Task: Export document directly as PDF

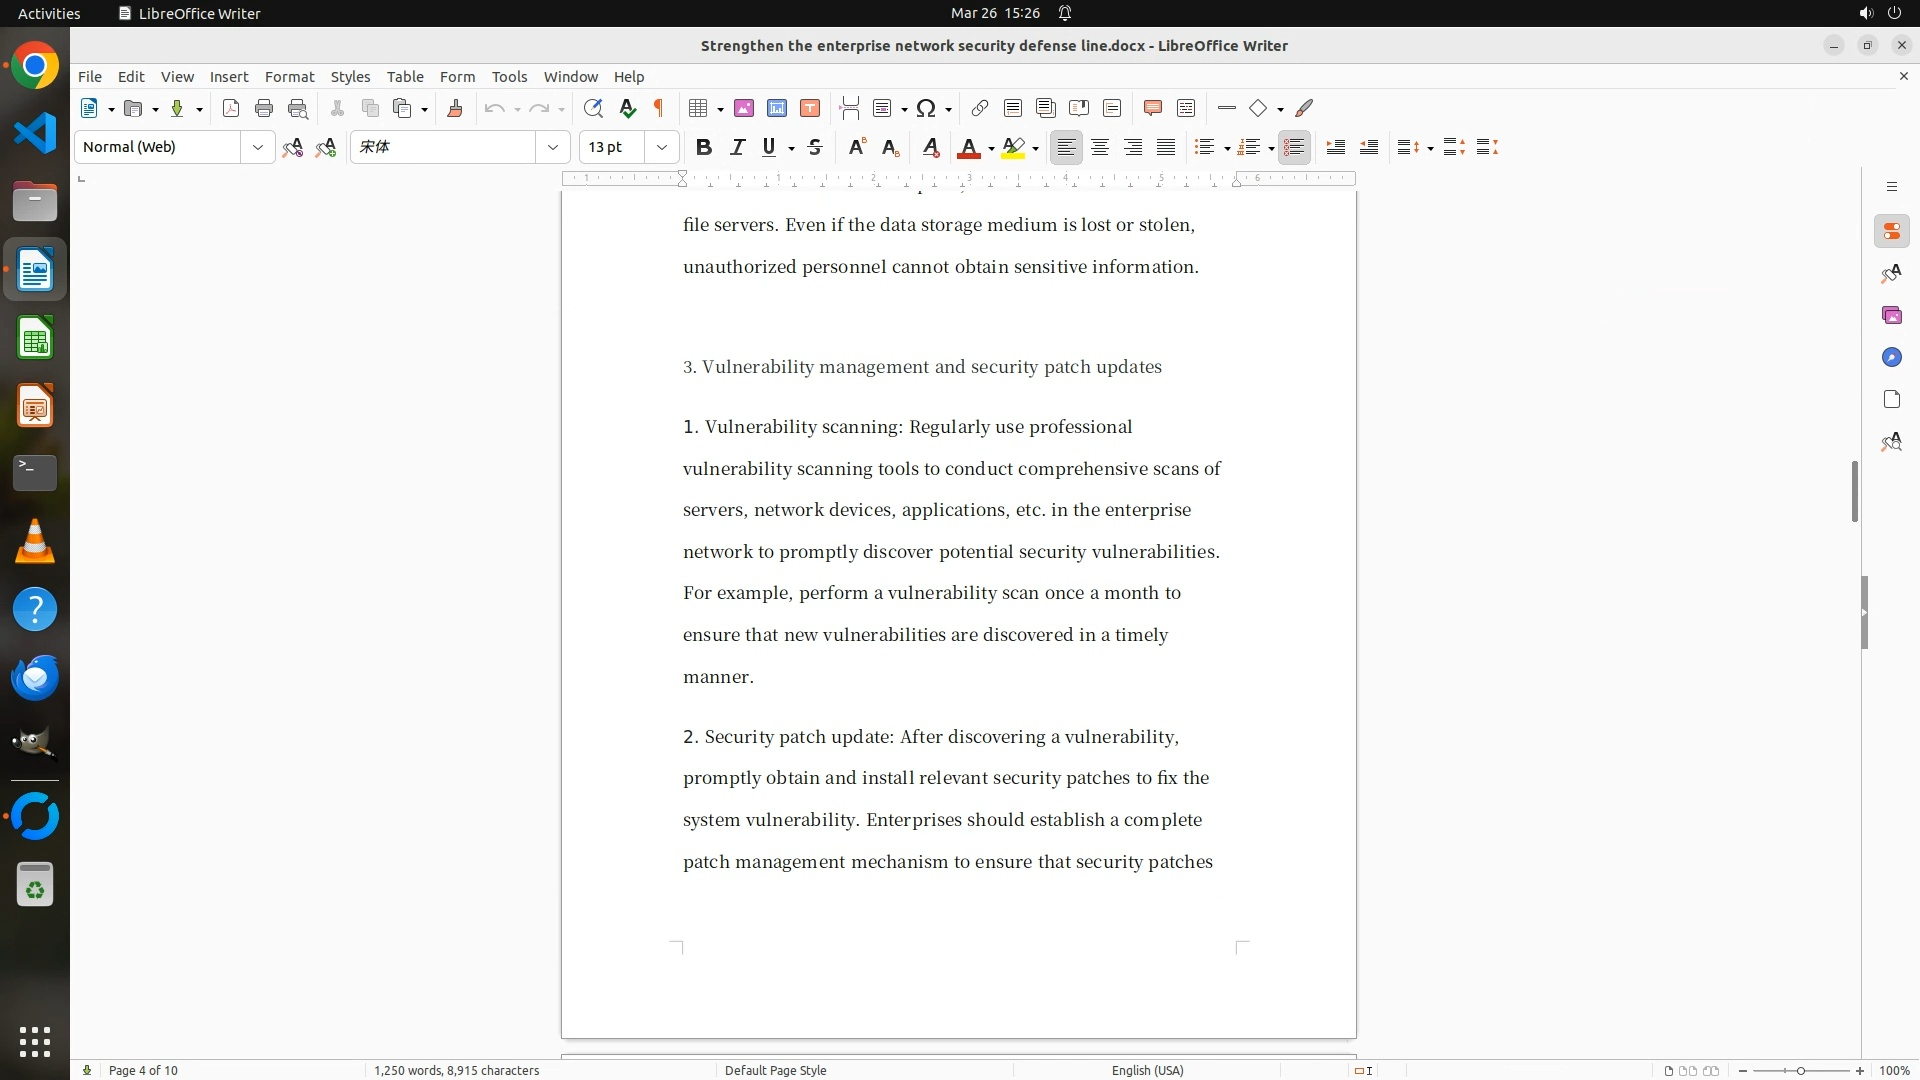Action: (x=231, y=109)
